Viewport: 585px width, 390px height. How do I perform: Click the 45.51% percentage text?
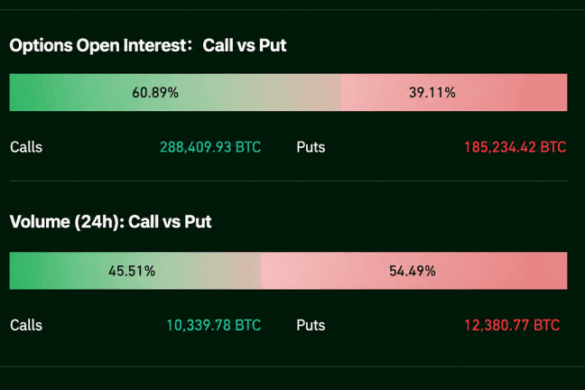[132, 271]
